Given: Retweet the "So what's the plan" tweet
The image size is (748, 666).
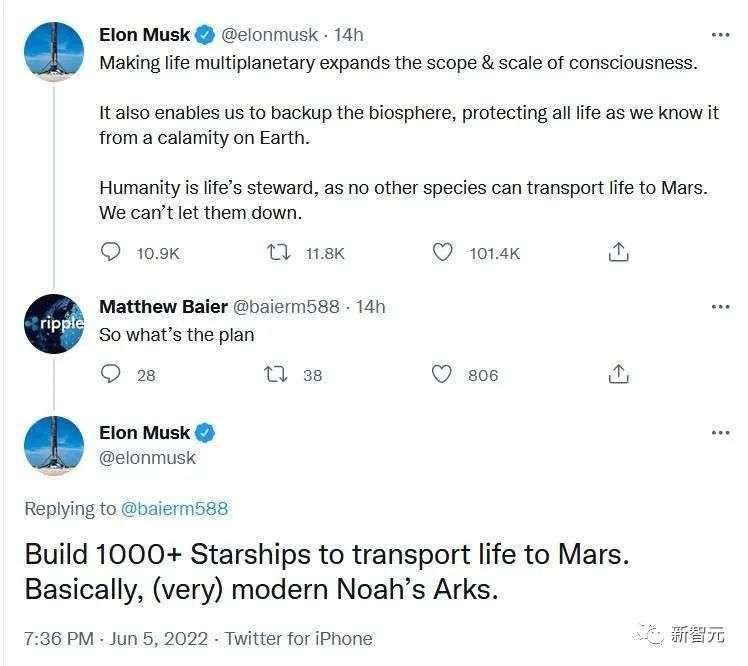Looking at the screenshot, I should (275, 374).
